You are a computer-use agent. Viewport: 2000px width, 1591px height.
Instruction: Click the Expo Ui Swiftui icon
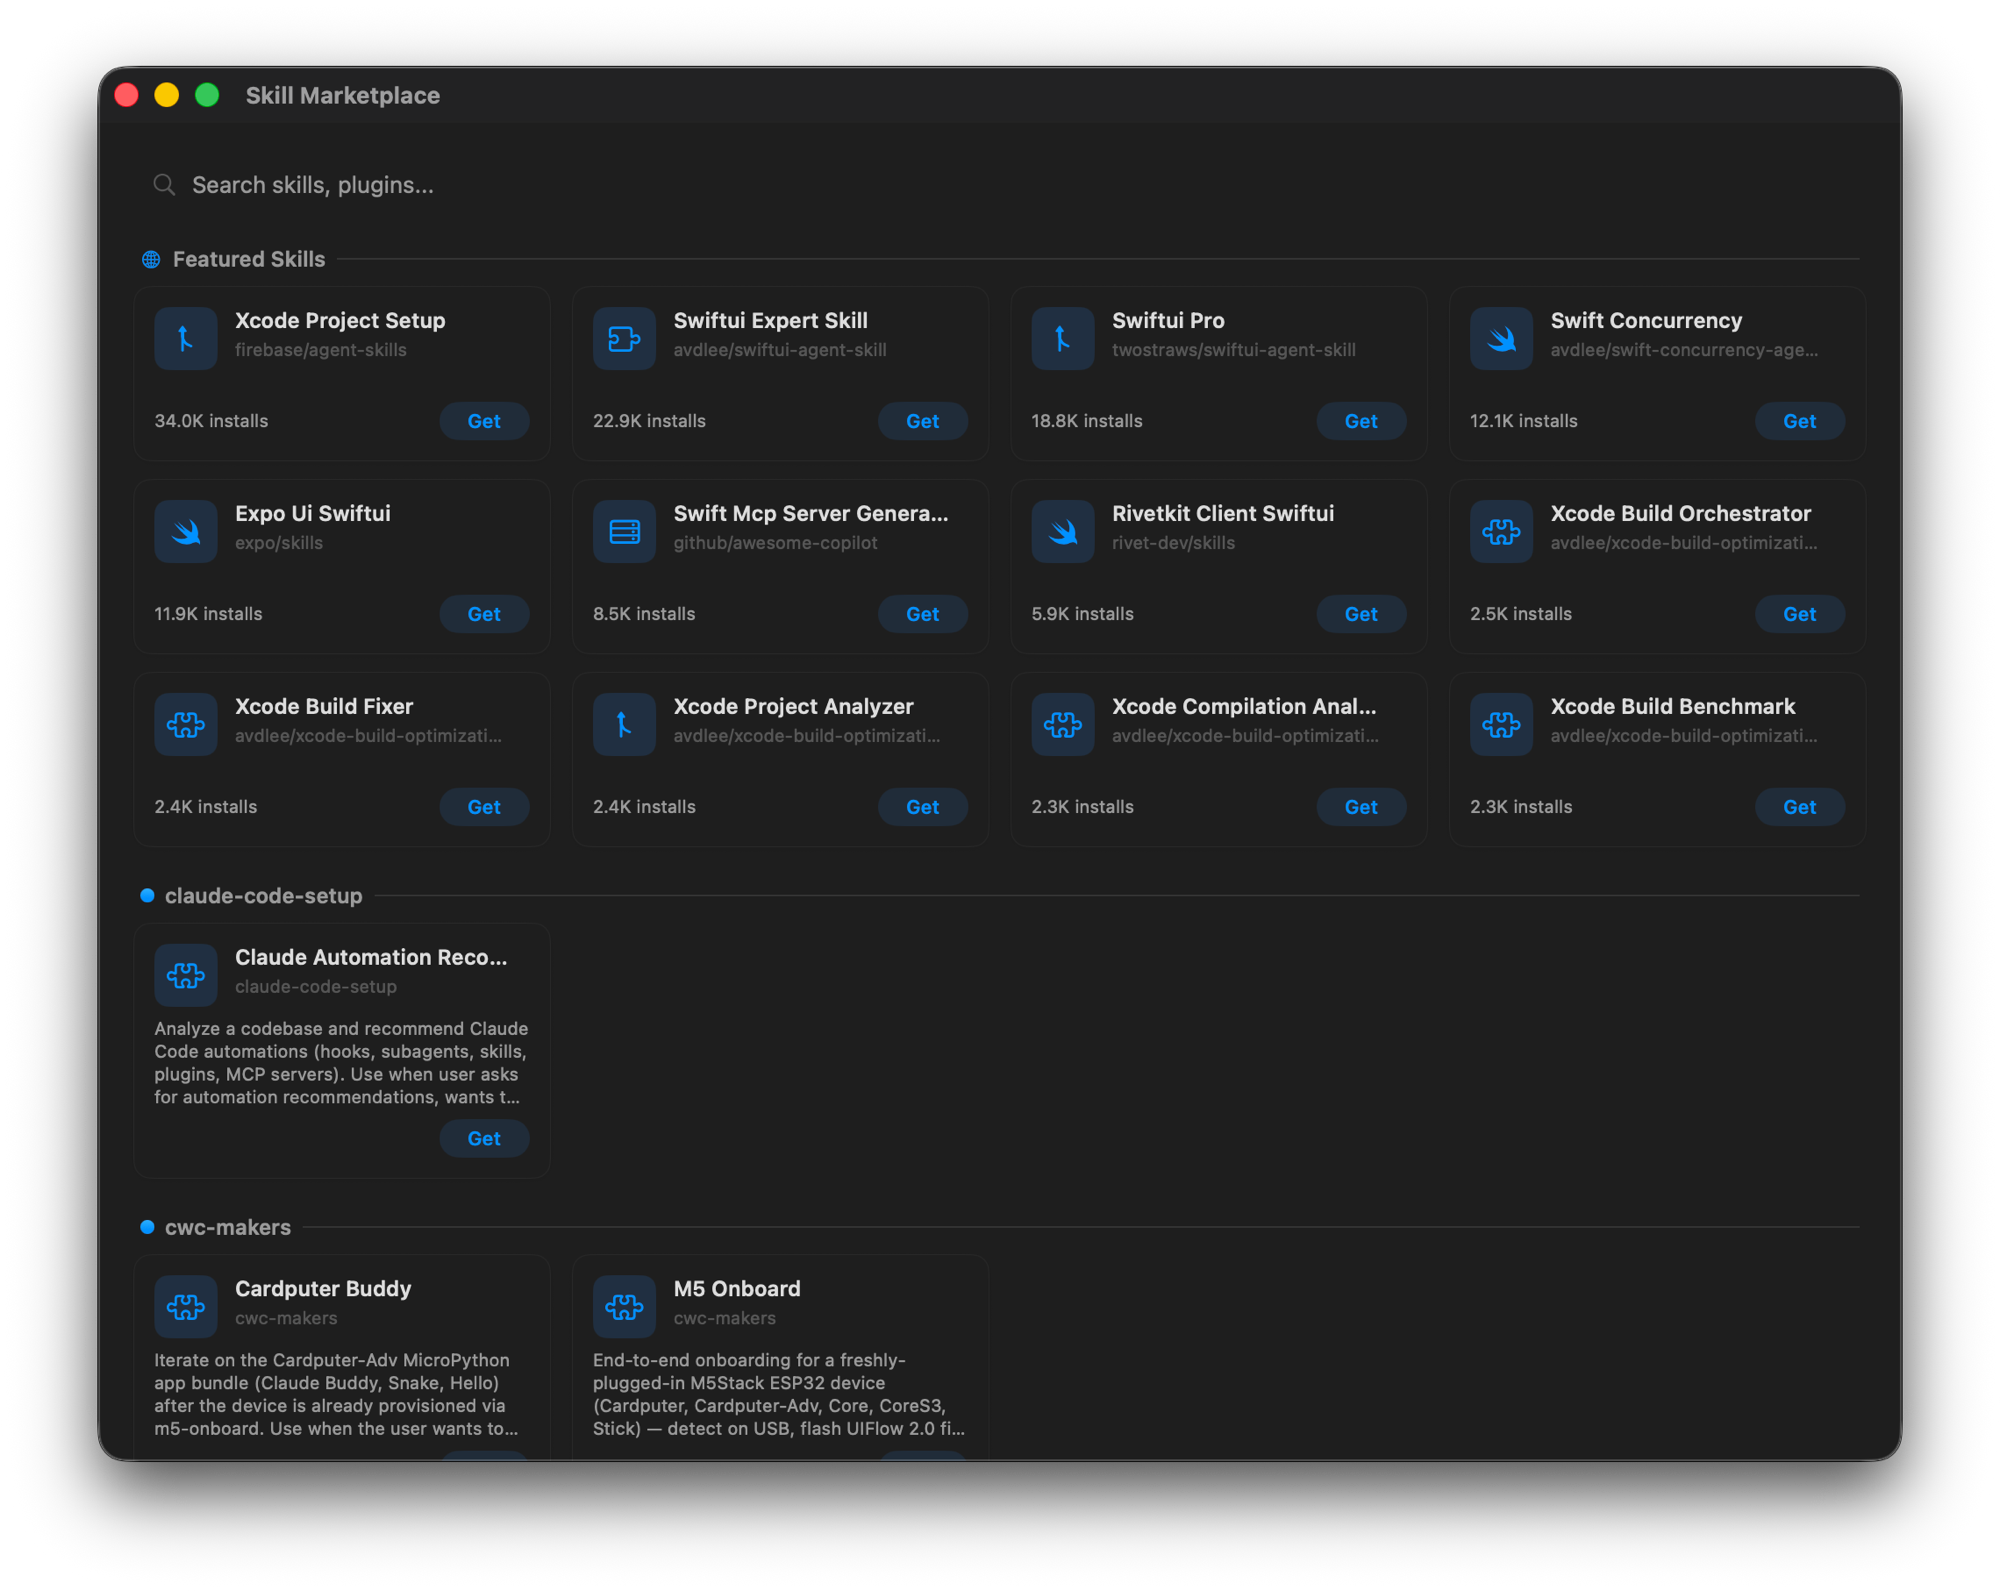click(185, 531)
